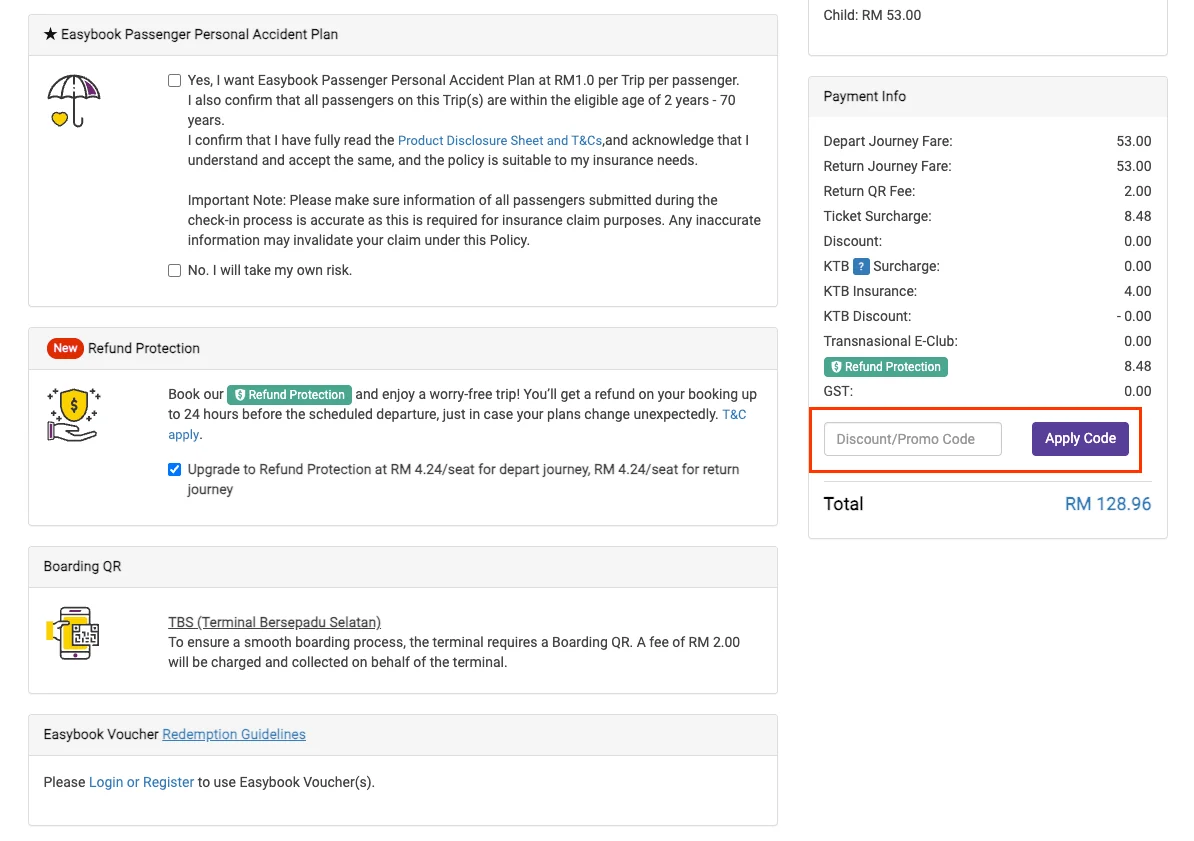Click the Boarding QR phone icon
Image resolution: width=1194 pixels, height=841 pixels.
(x=74, y=633)
